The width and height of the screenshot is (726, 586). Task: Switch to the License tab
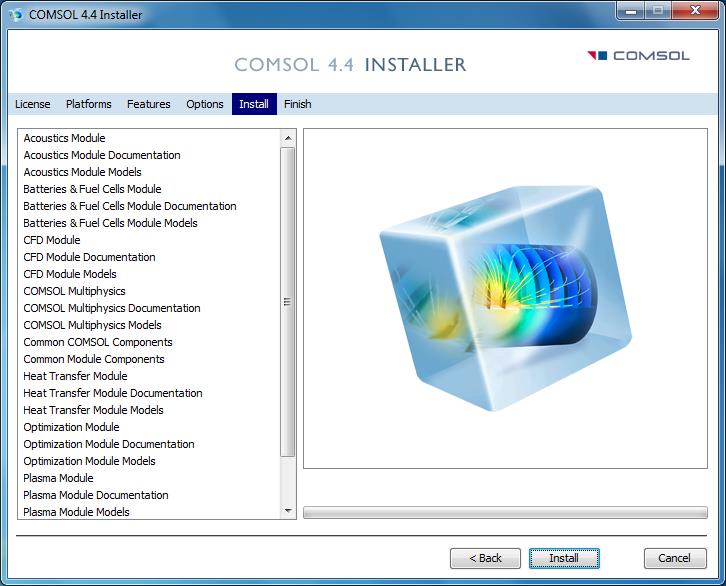32,104
